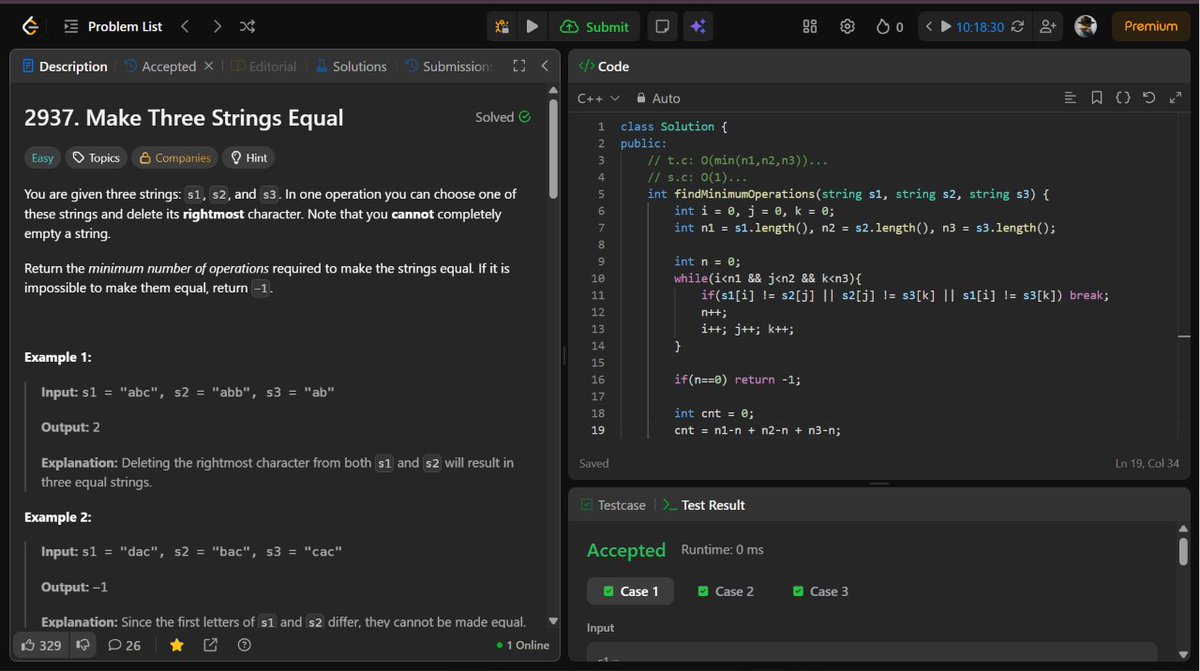Dislike the problem with thumbs down

point(83,645)
